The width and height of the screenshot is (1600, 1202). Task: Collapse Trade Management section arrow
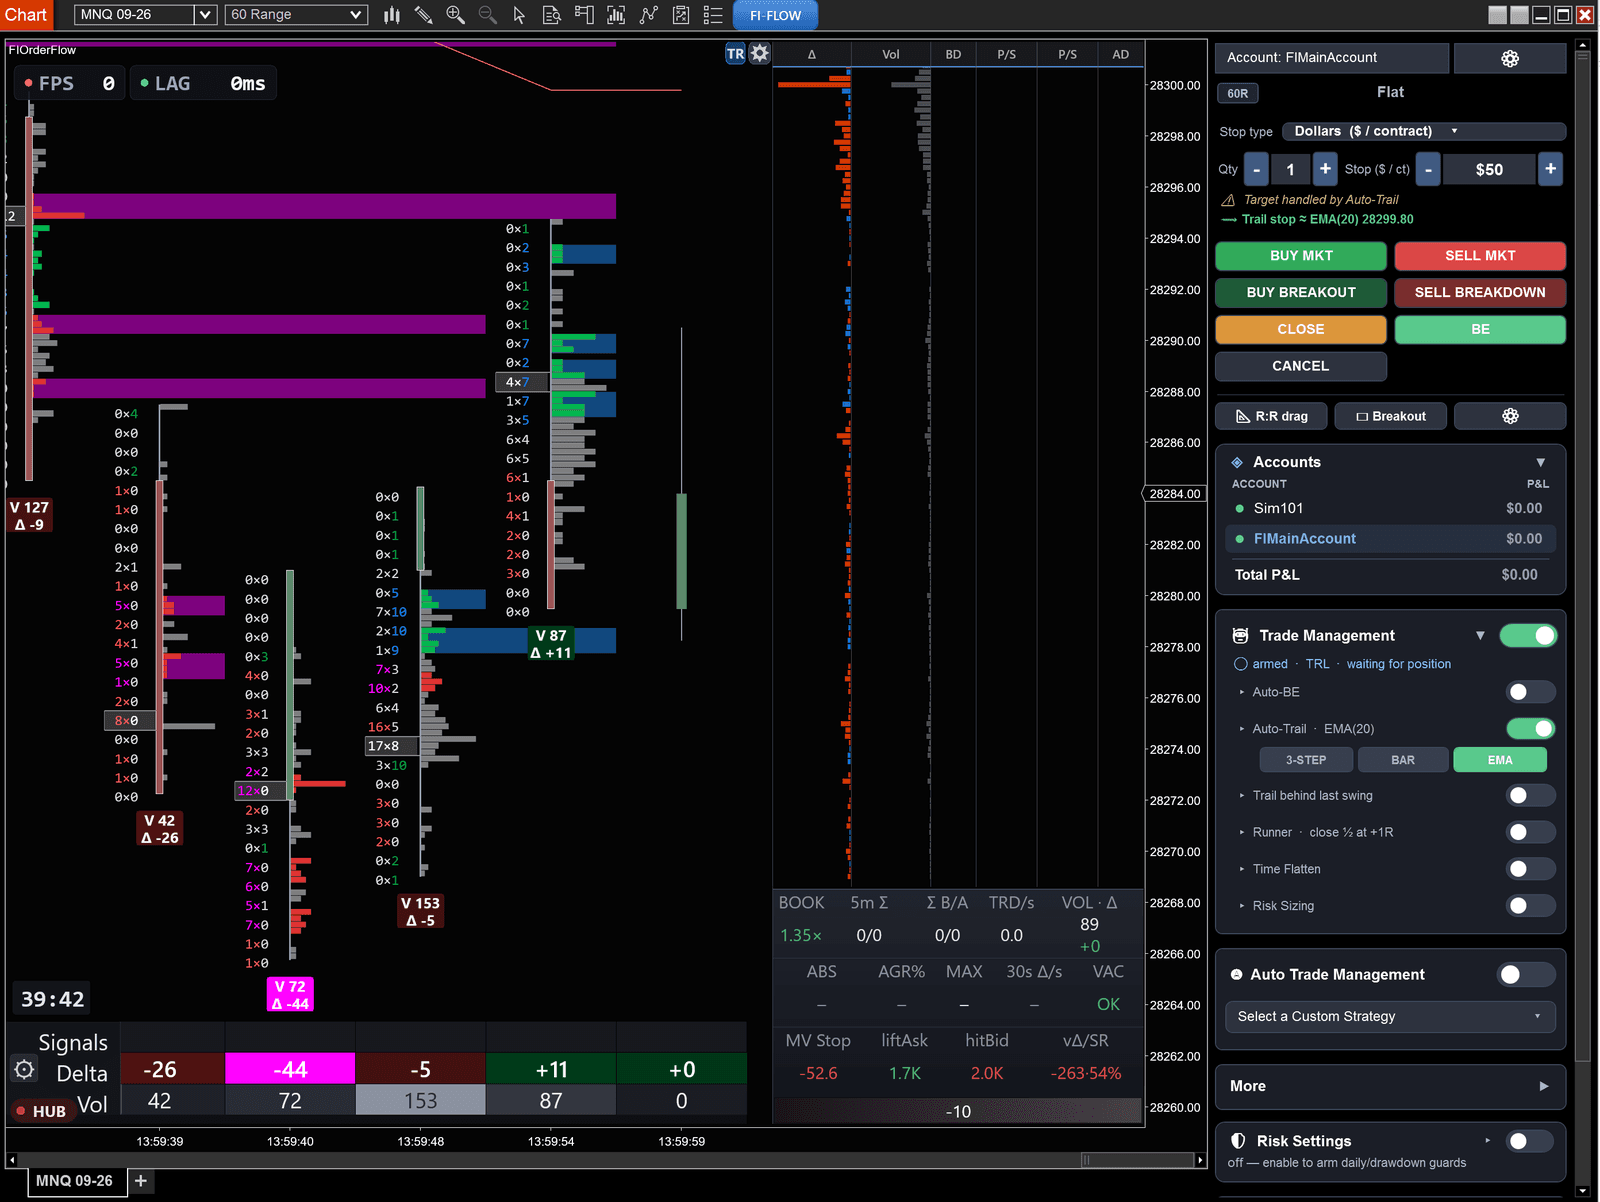[x=1480, y=636]
